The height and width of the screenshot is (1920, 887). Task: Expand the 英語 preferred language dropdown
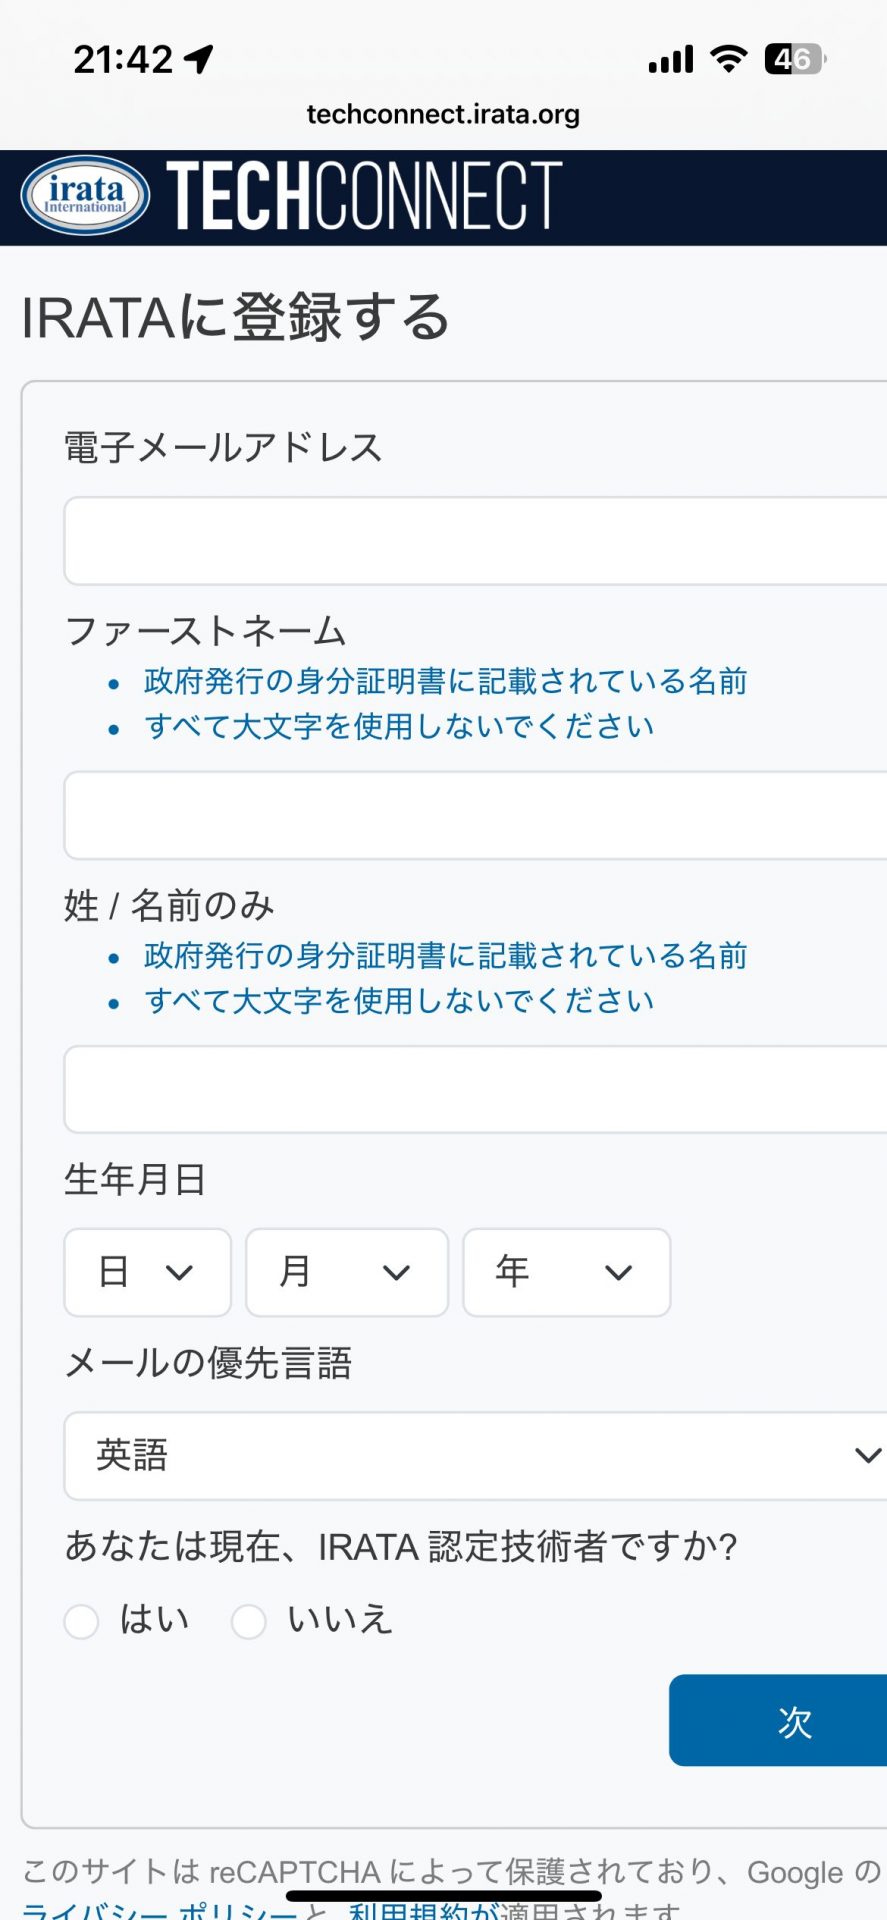pos(475,1456)
